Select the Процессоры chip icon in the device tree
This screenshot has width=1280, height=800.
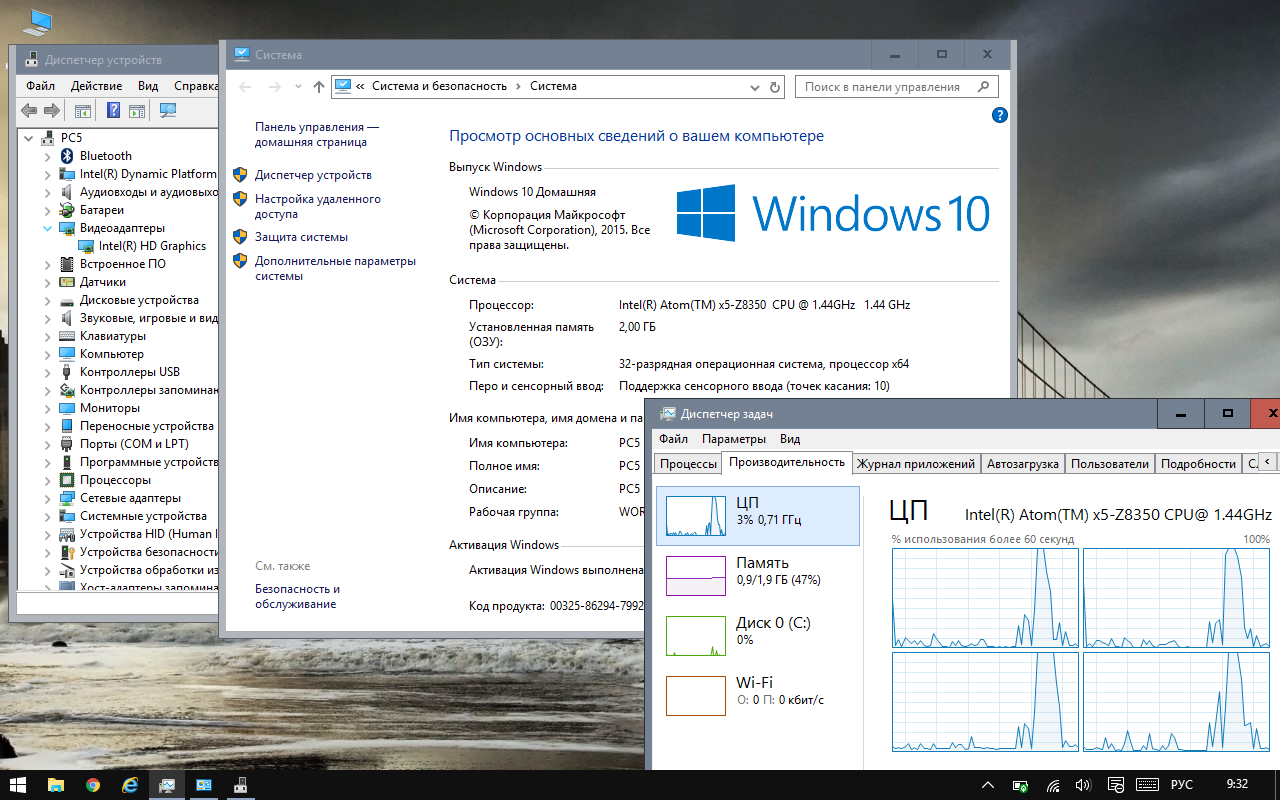67,480
